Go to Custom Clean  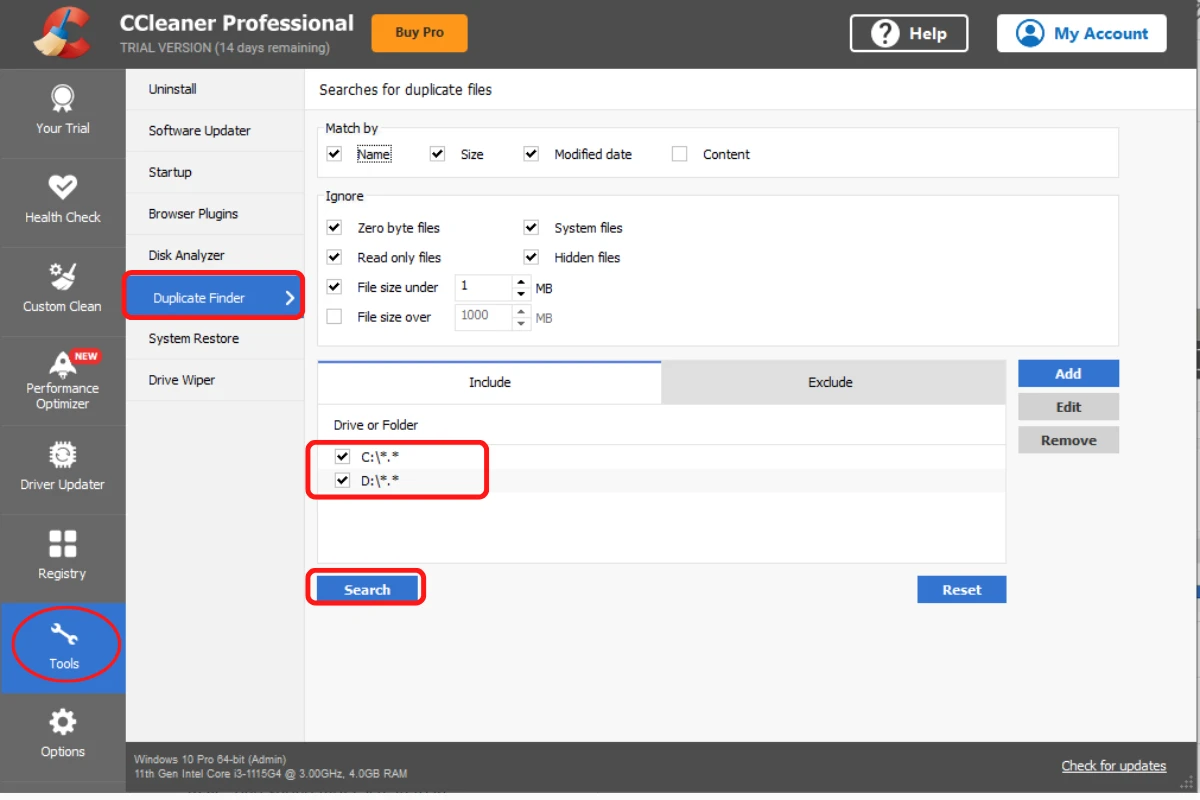click(x=62, y=290)
